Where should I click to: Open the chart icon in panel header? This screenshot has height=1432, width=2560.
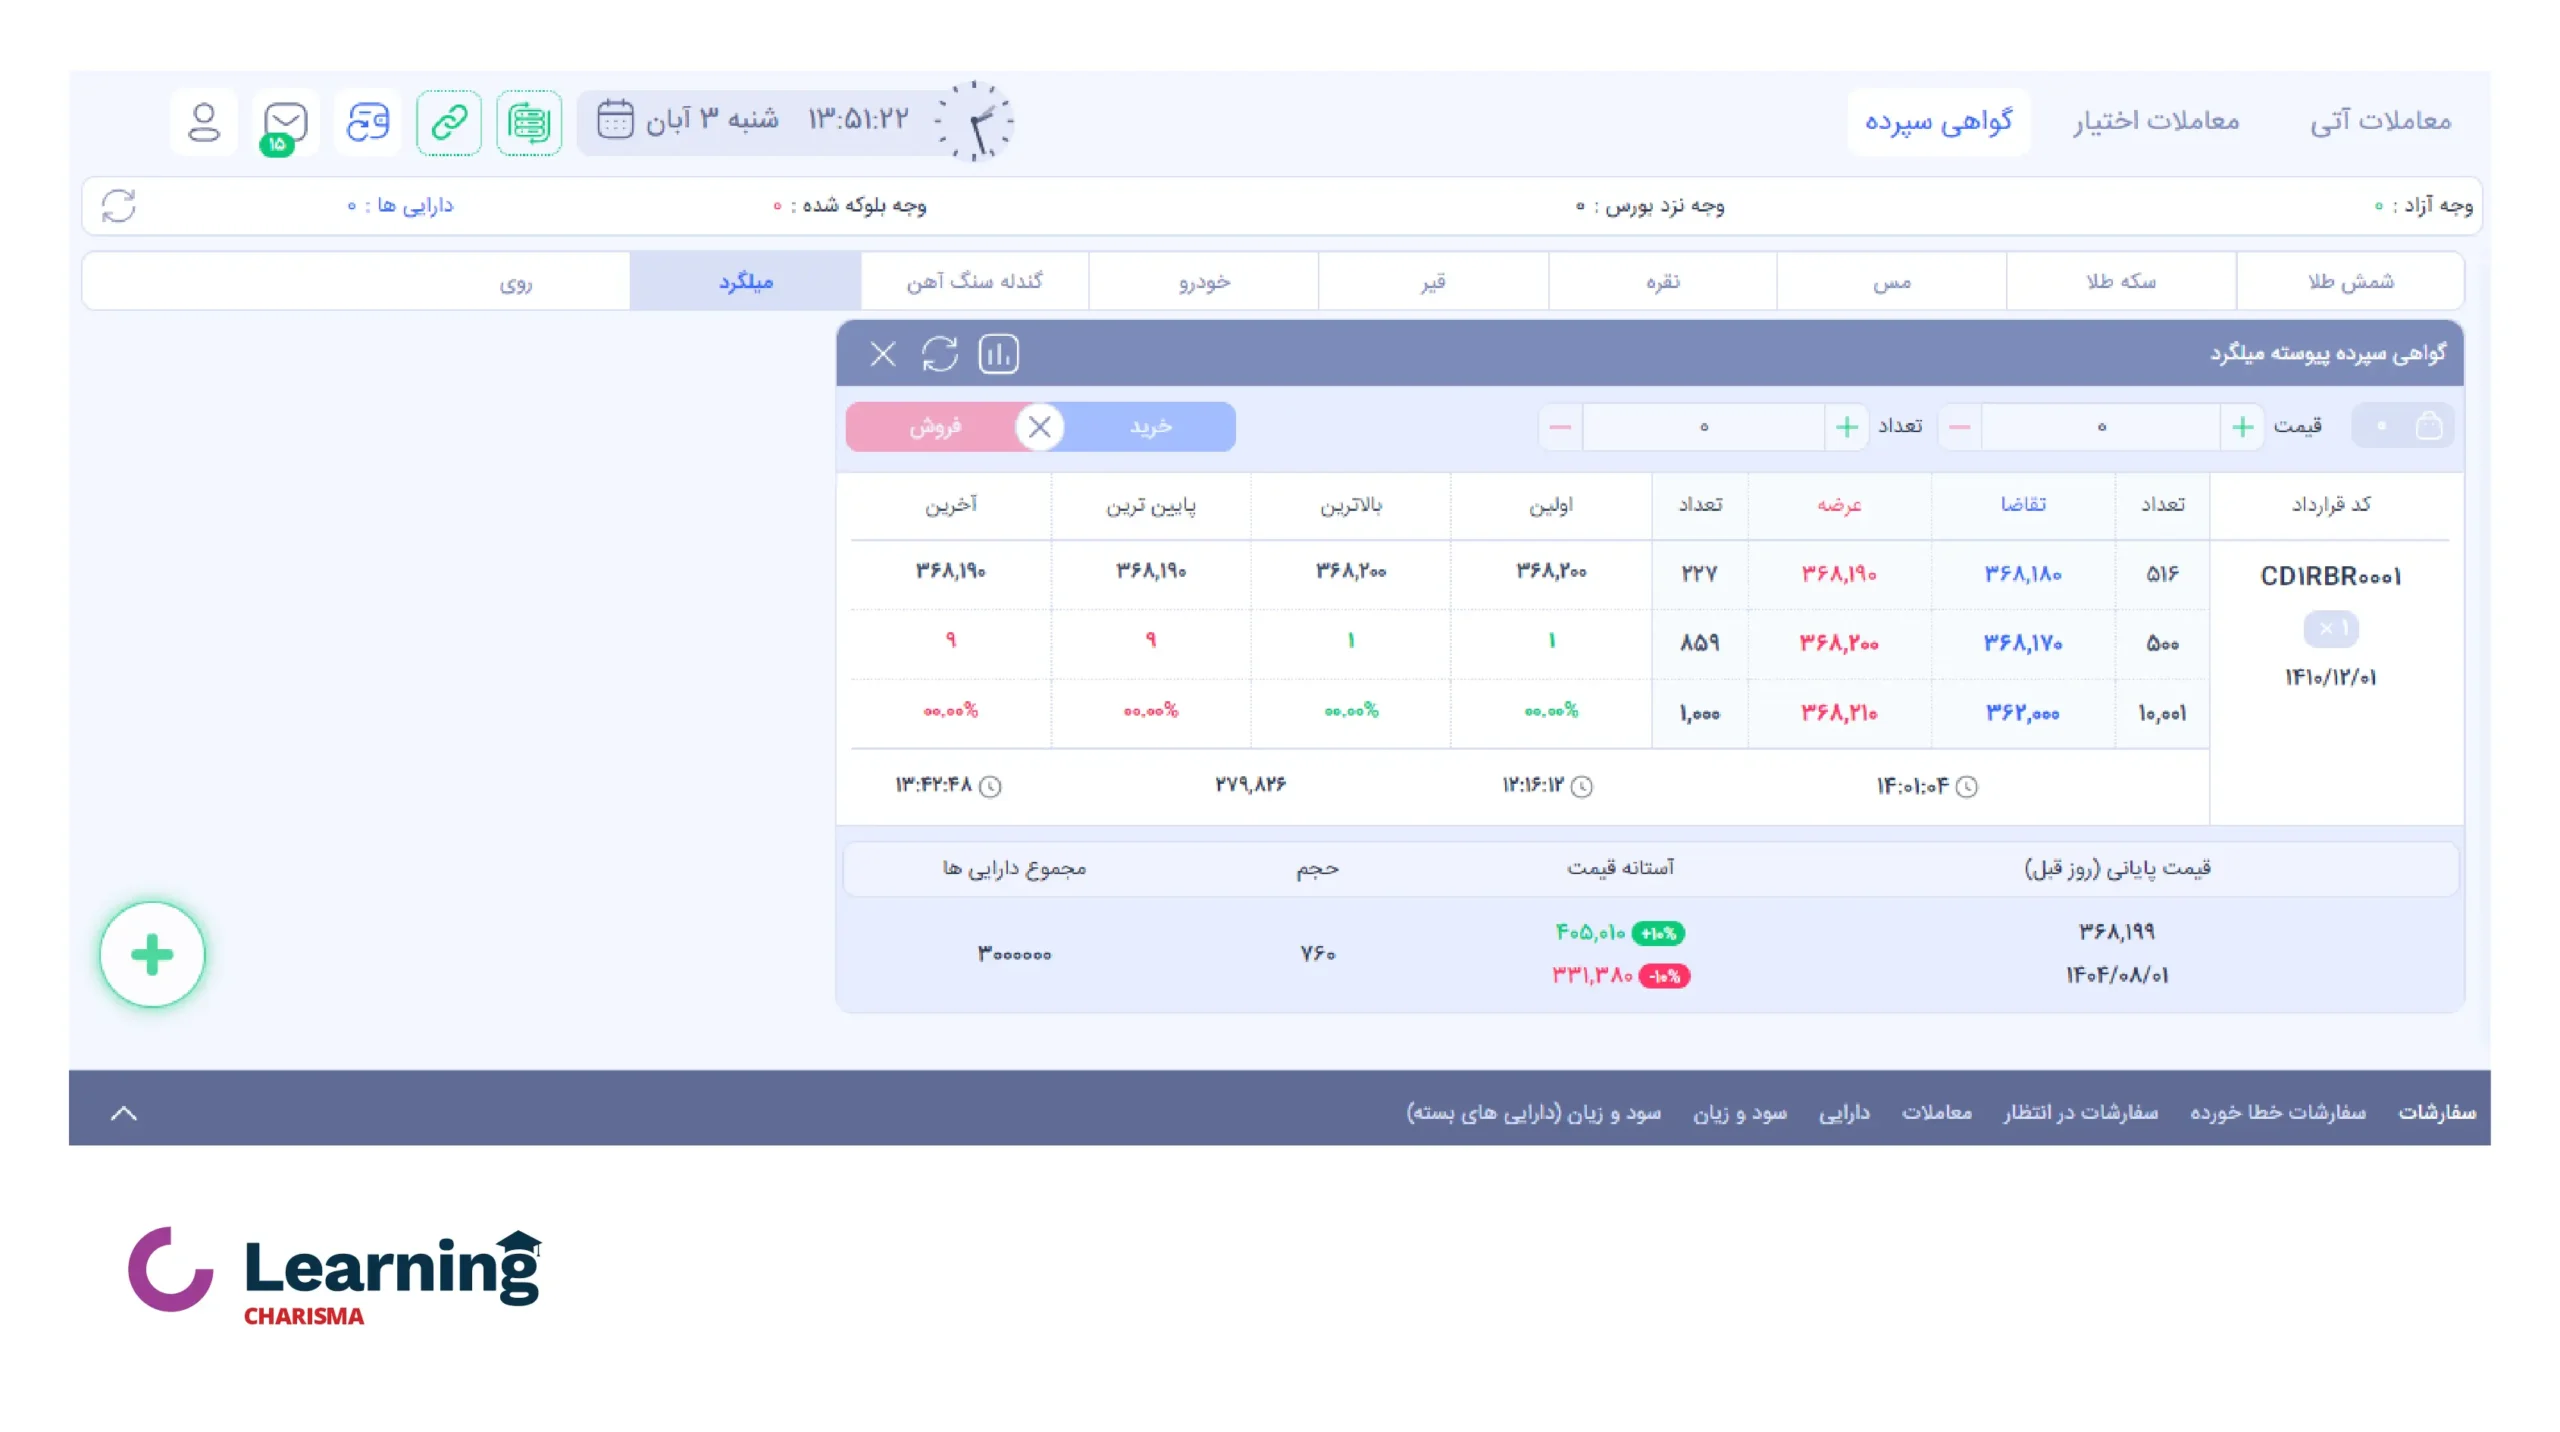(997, 354)
